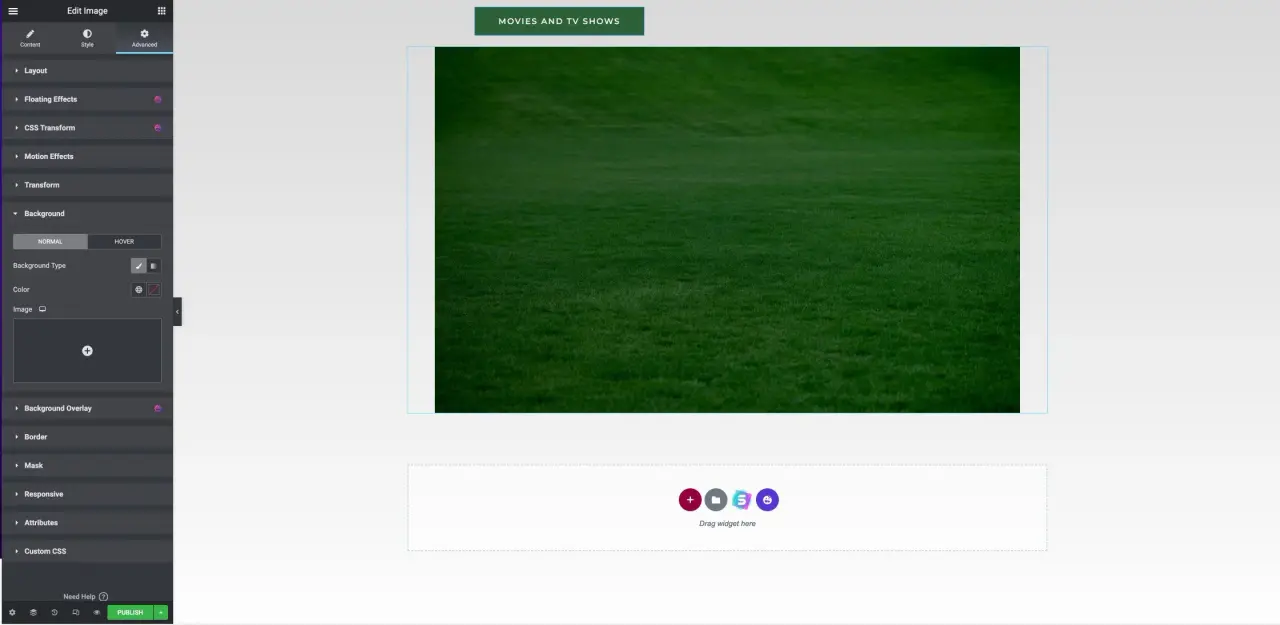Expand the Responsive section
This screenshot has width=1280, height=625.
point(87,494)
